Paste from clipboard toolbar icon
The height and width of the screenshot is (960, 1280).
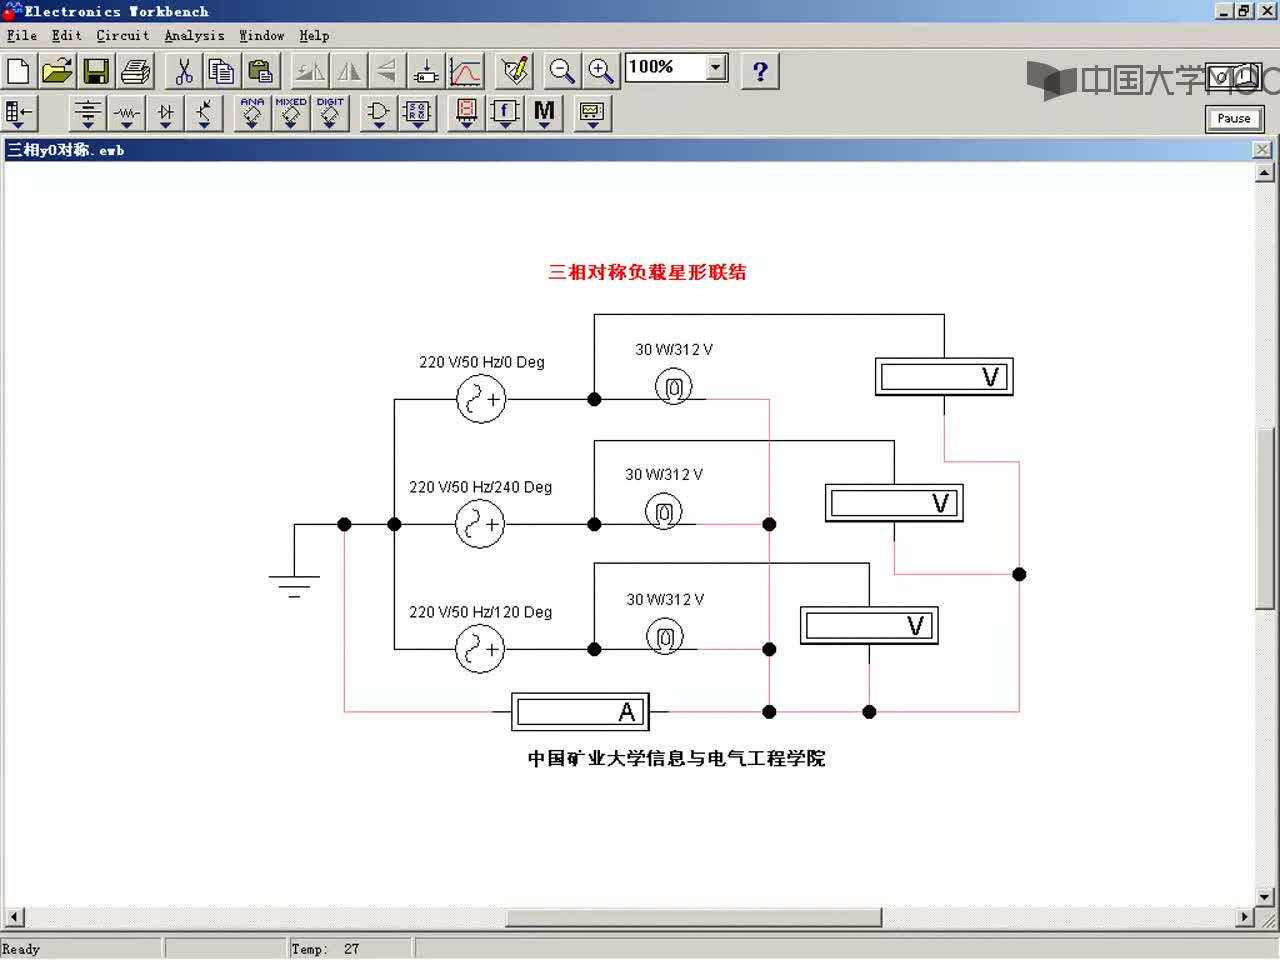coord(260,71)
